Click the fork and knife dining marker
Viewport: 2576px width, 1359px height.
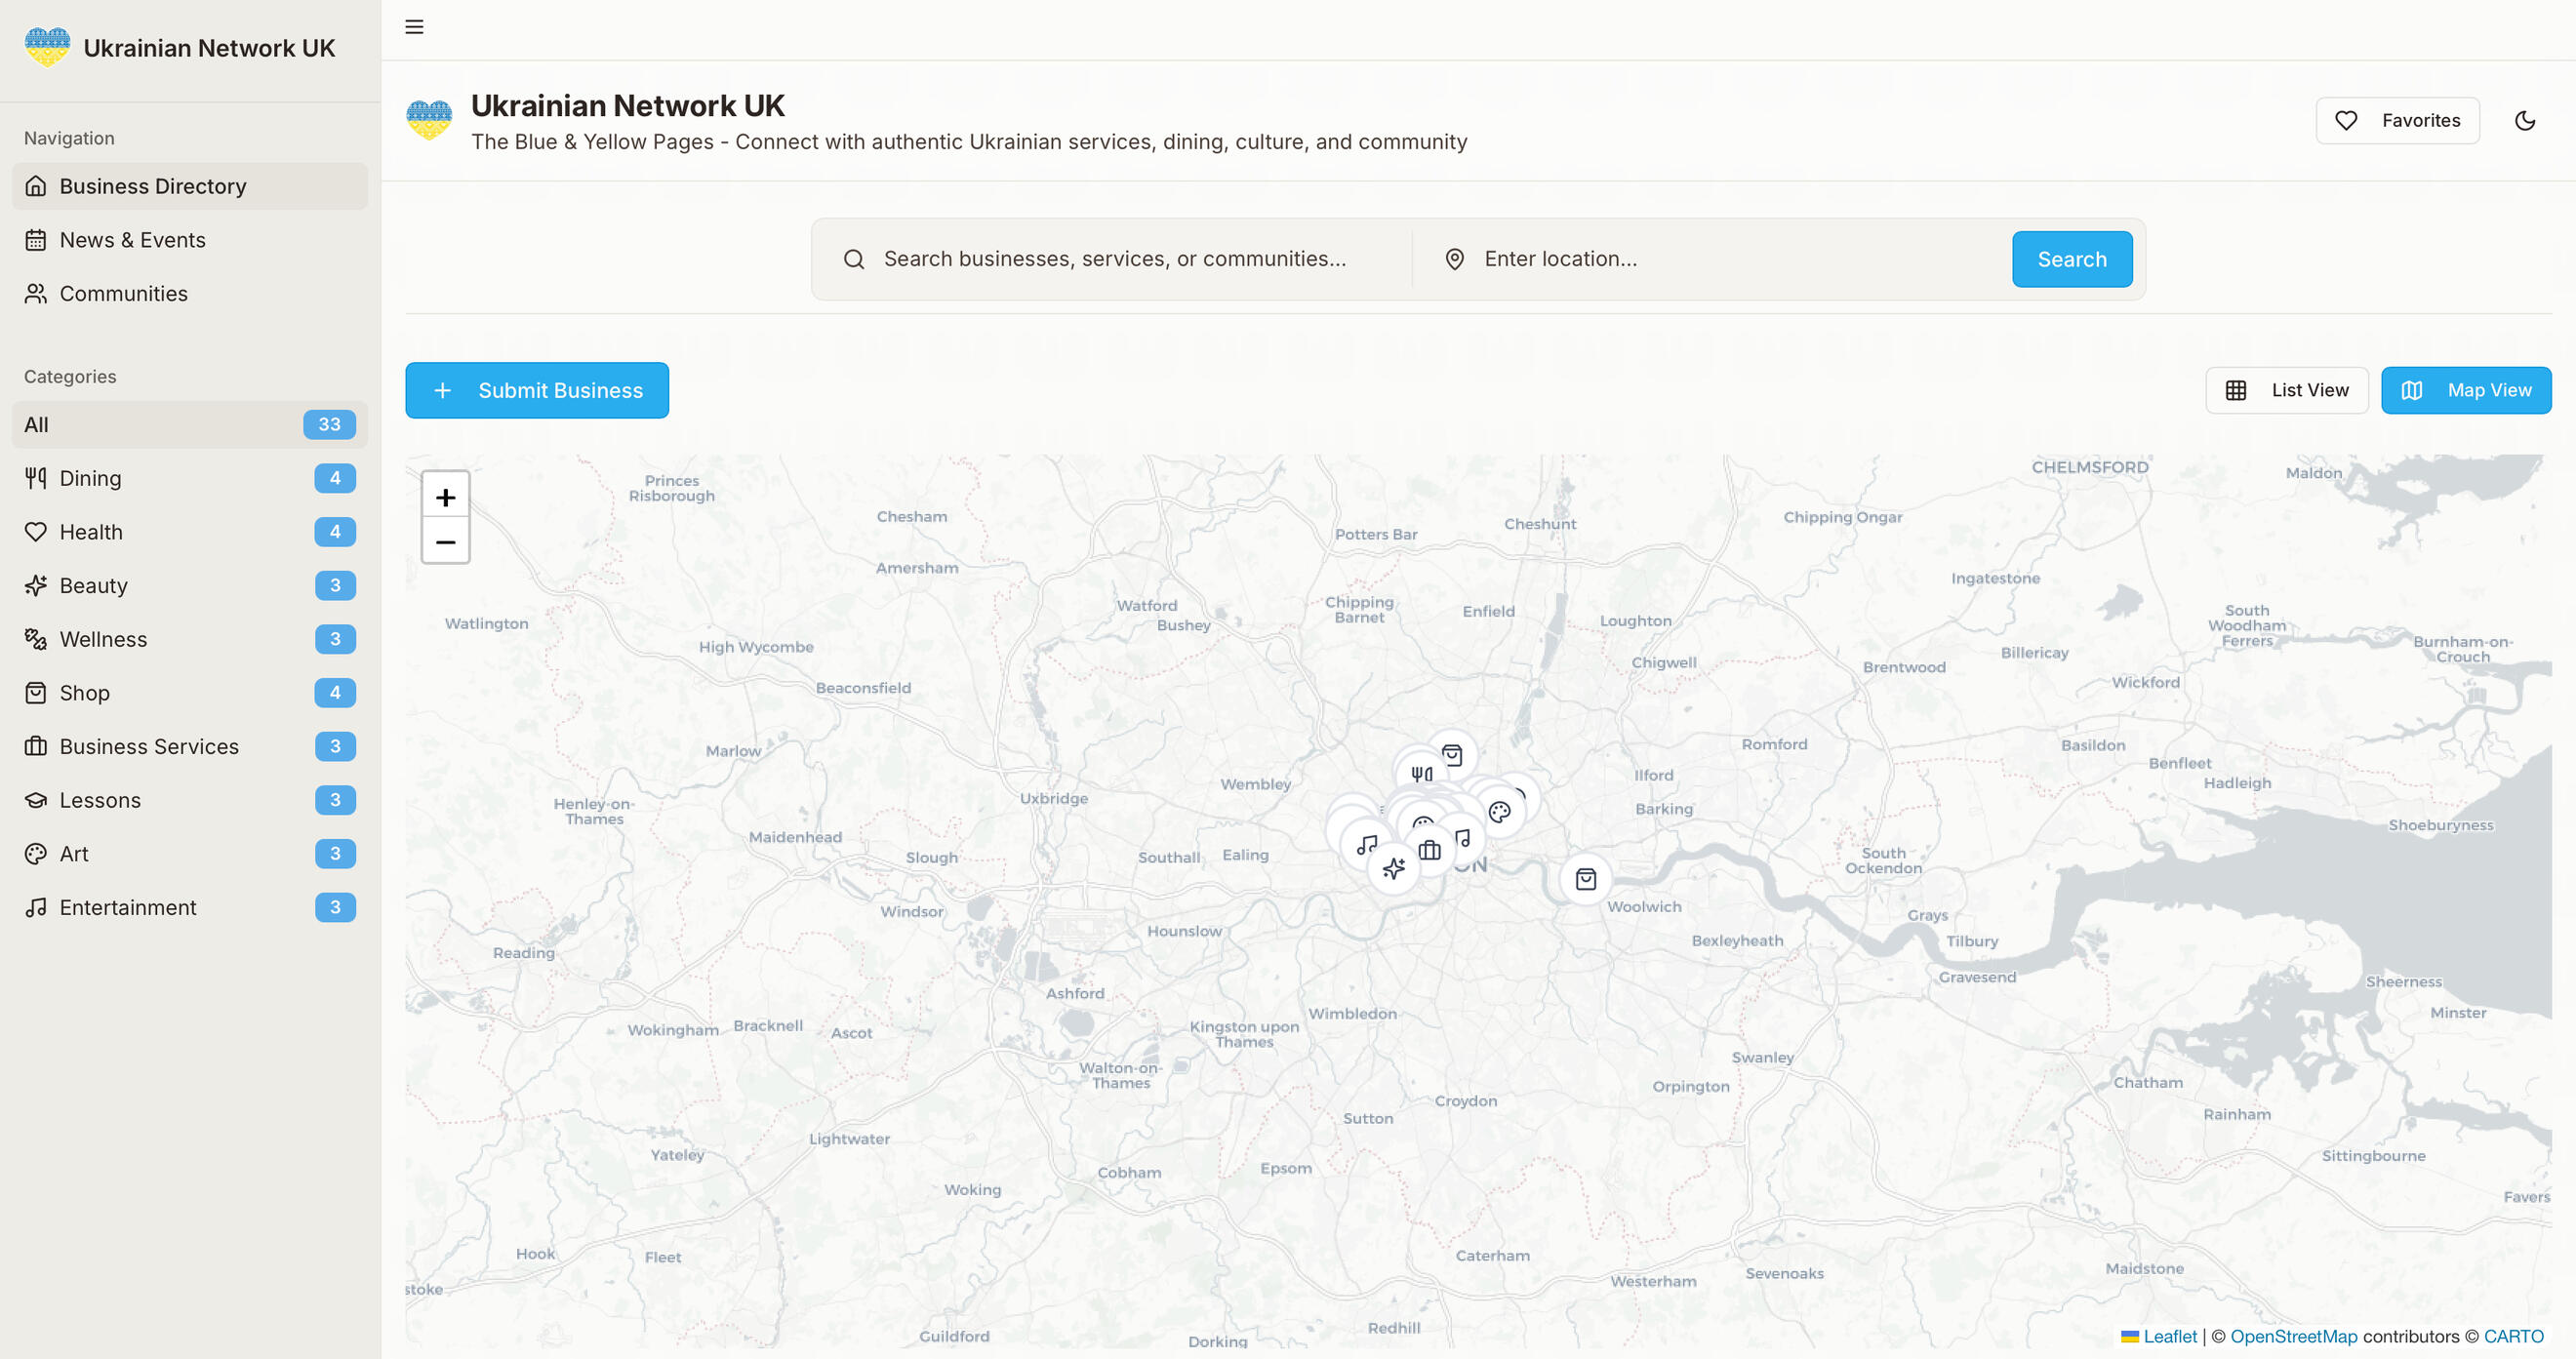click(1421, 773)
